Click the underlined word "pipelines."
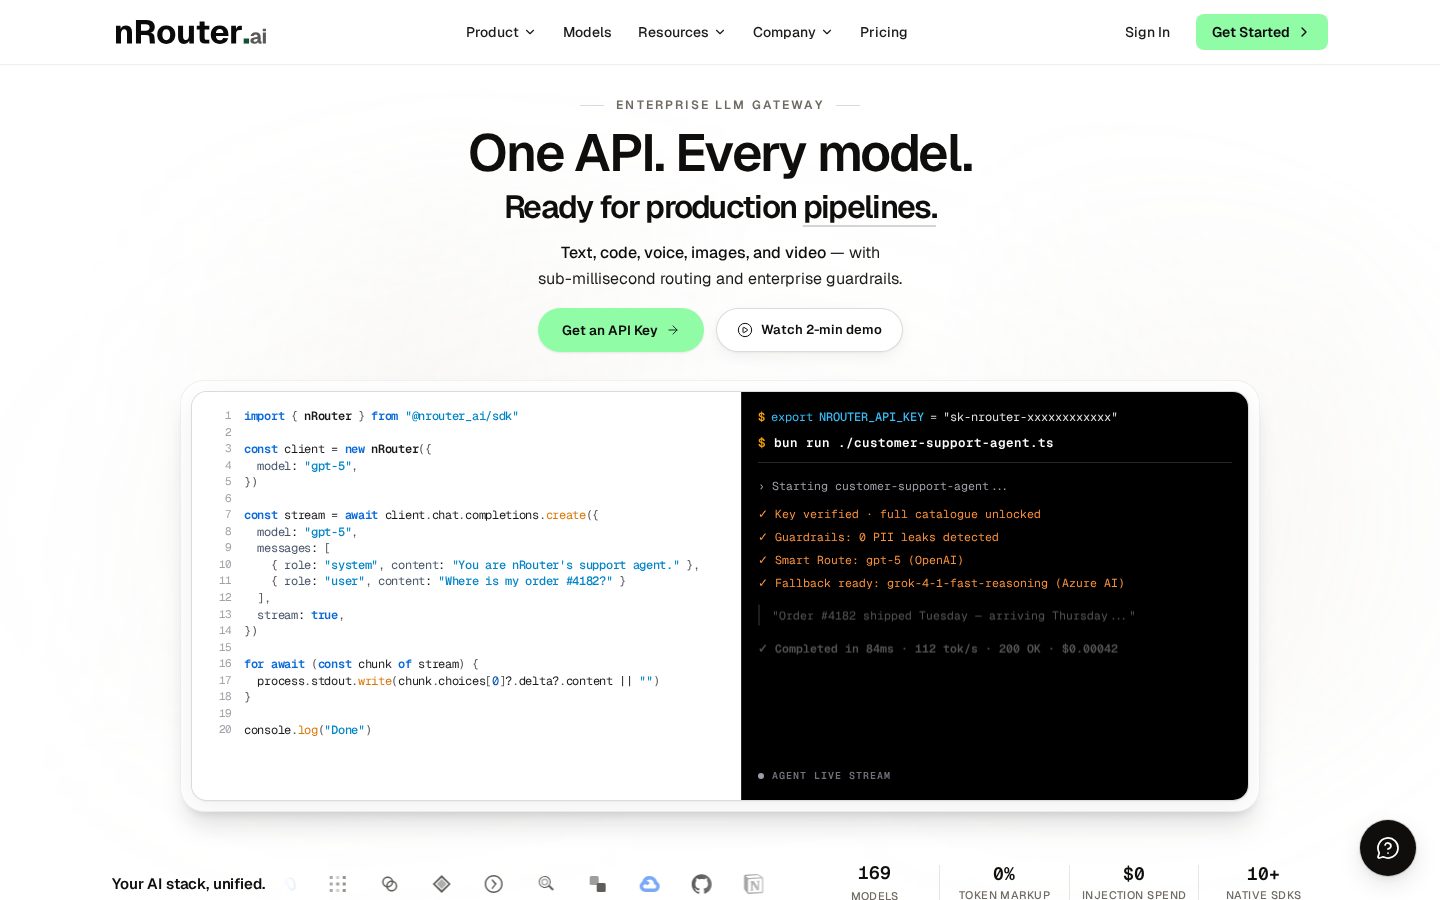Screen dimensions: 1440x900 (870, 208)
